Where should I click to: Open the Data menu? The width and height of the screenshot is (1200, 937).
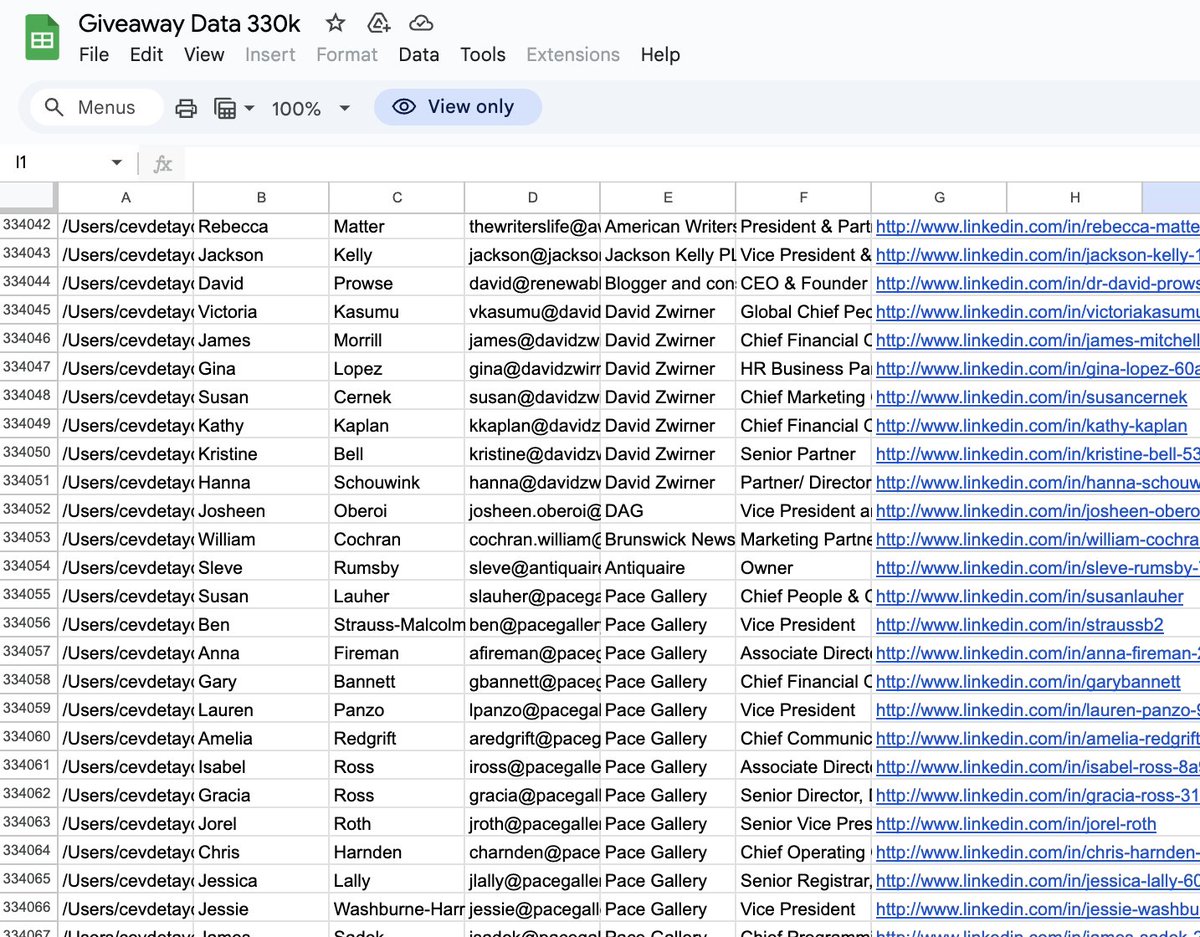tap(418, 54)
